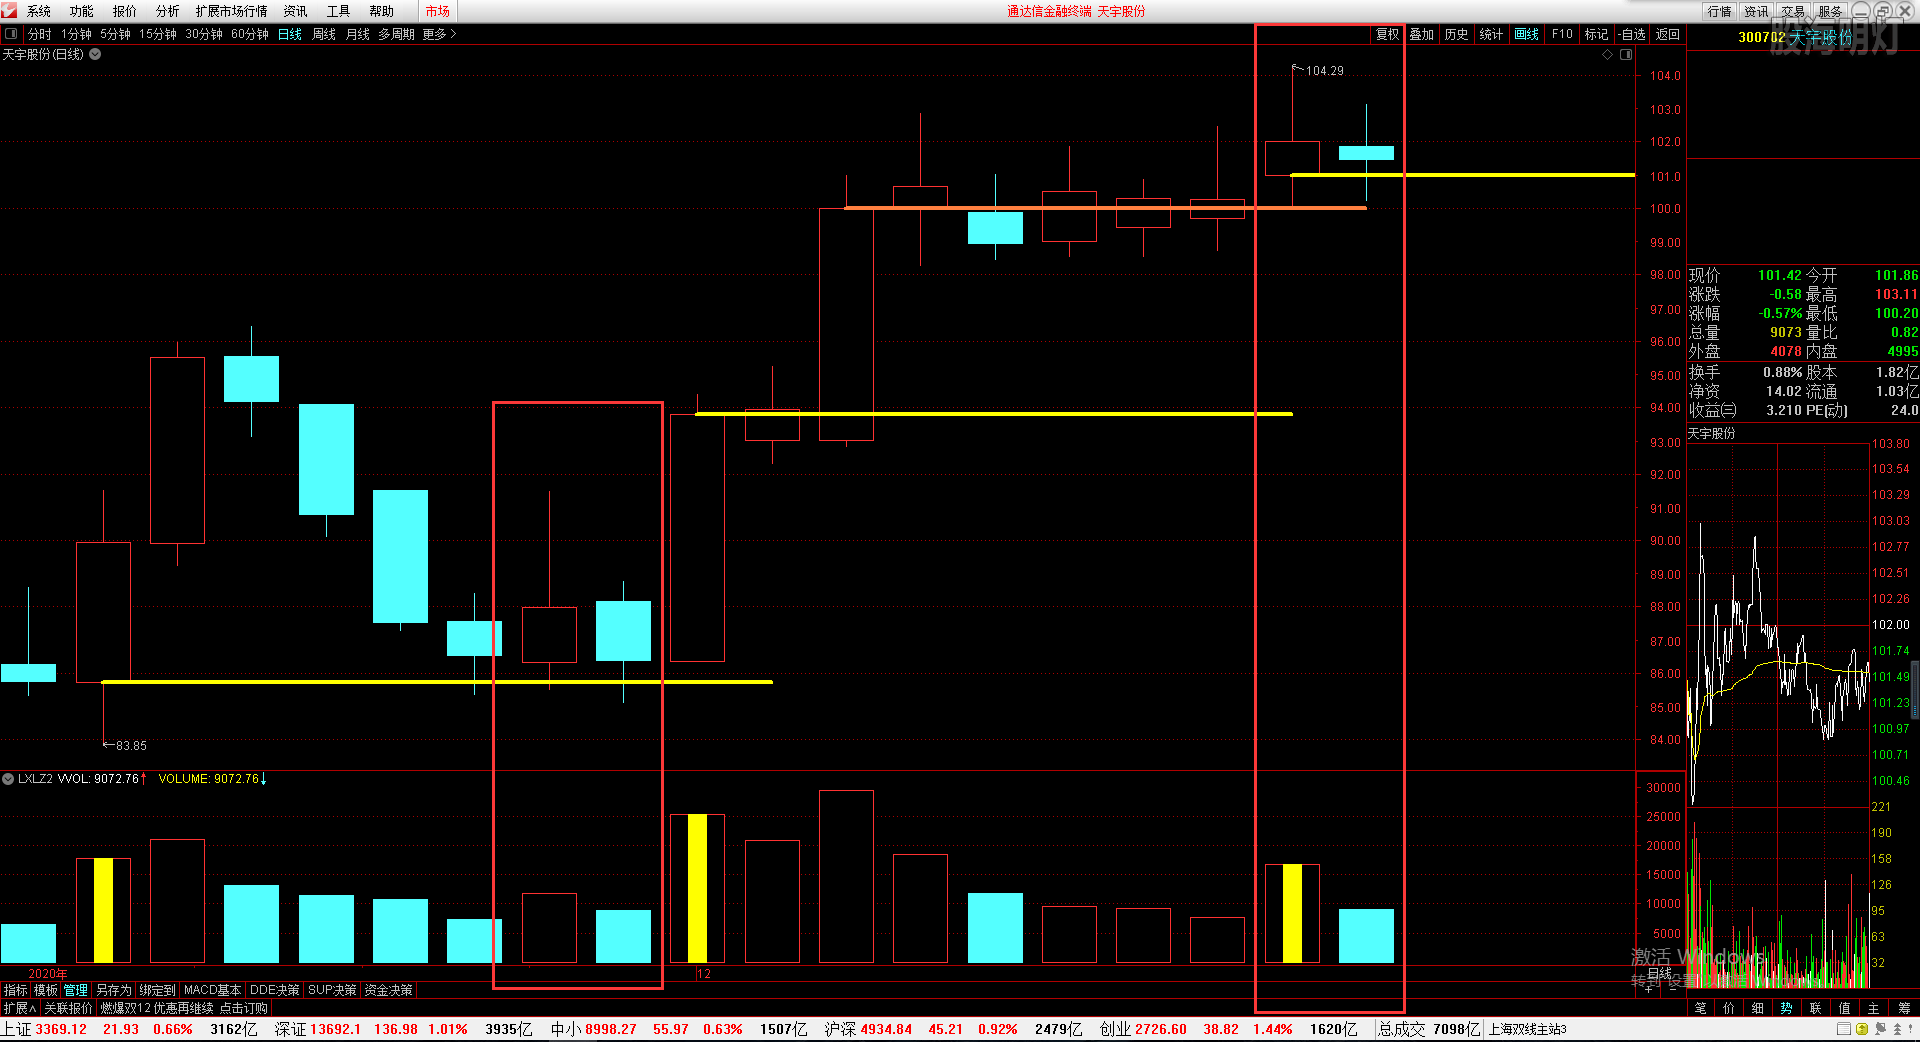Select the 日线 daily period
Viewport: 1920px width, 1042px height.
point(290,34)
